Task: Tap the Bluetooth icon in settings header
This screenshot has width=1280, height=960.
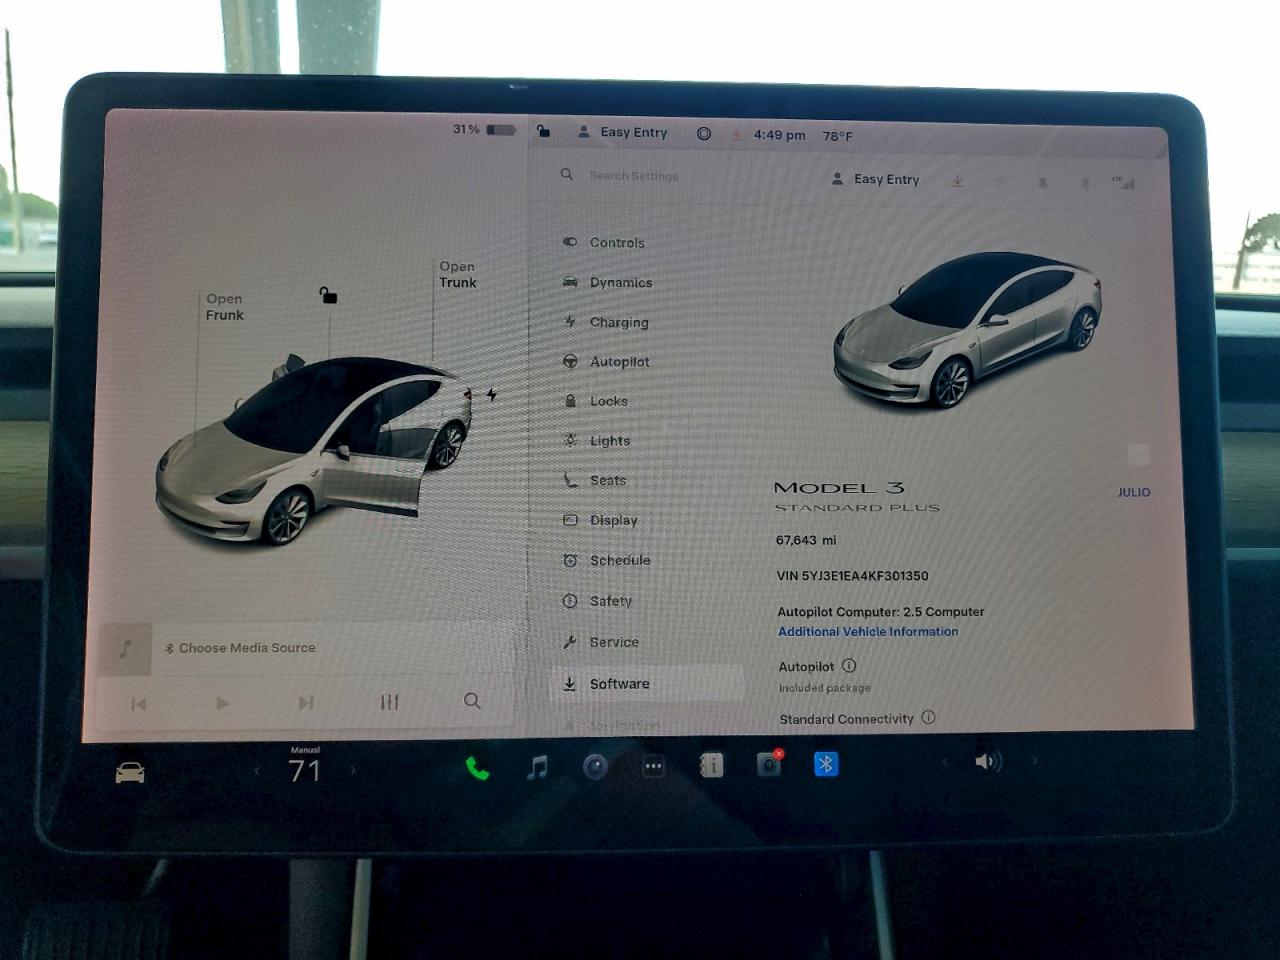Action: click(x=1085, y=183)
